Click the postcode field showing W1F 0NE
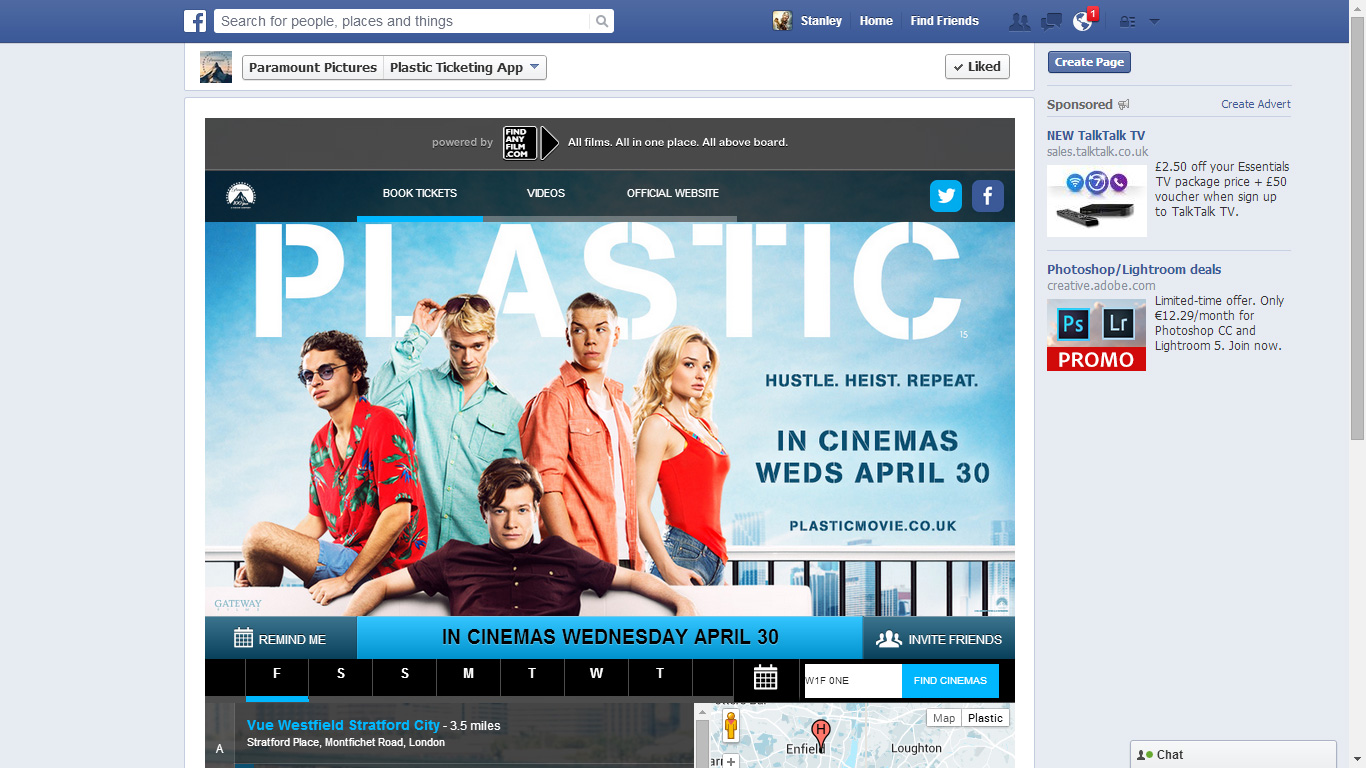Image resolution: width=1366 pixels, height=768 pixels. pos(852,681)
